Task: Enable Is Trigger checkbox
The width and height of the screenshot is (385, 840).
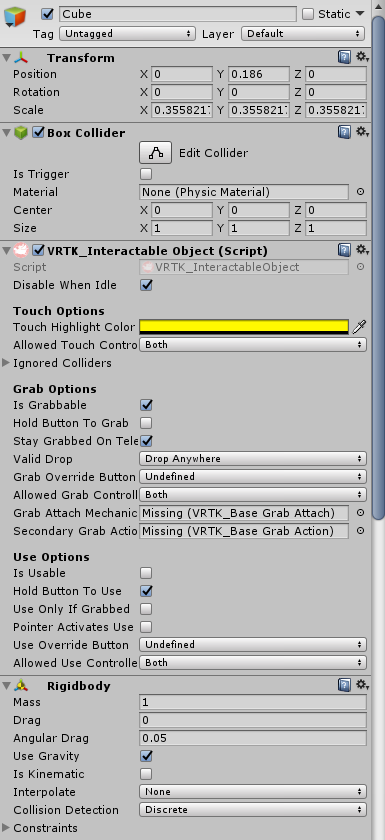Action: (146, 174)
